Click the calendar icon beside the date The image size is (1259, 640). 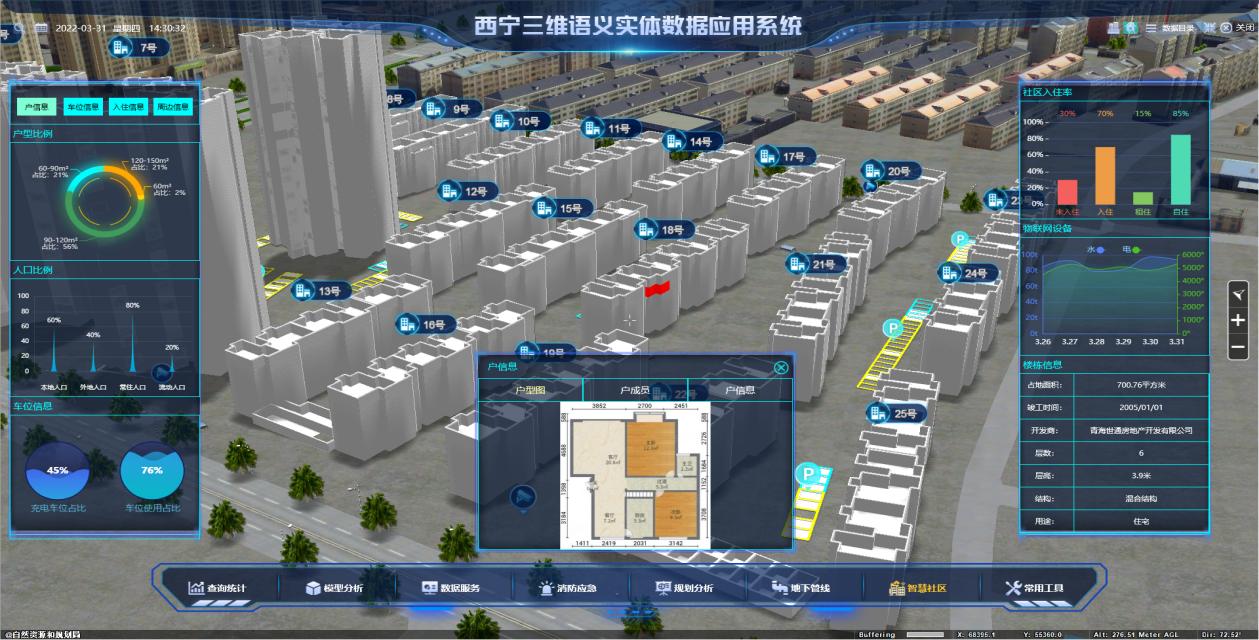tap(41, 28)
